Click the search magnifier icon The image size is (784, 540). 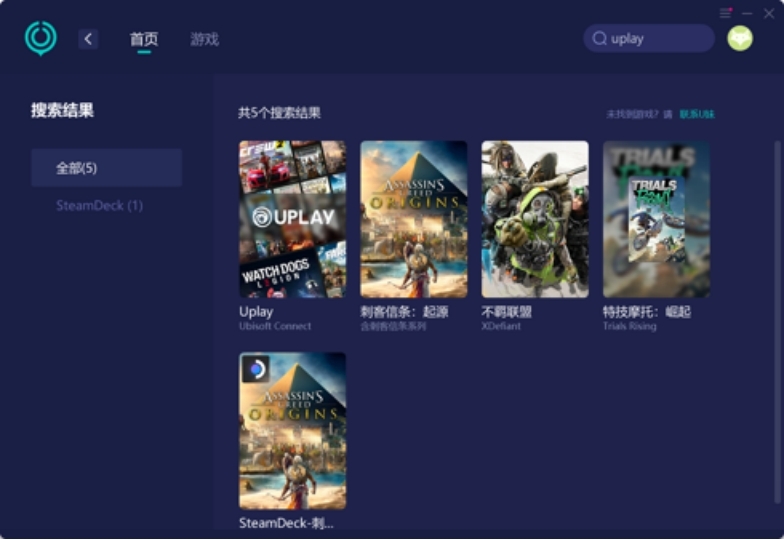599,38
